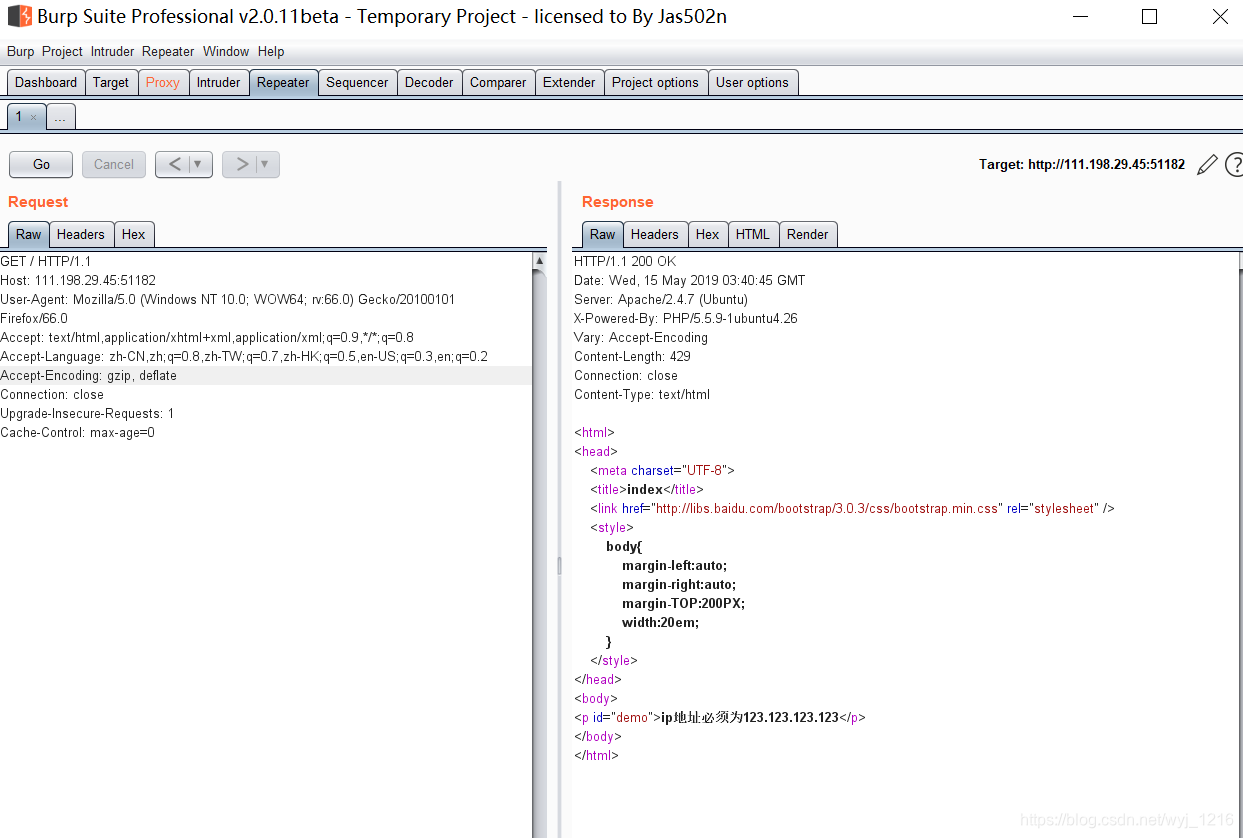Image resolution: width=1243 pixels, height=838 pixels.
Task: Open back history dropdown arrow
Action: click(198, 164)
